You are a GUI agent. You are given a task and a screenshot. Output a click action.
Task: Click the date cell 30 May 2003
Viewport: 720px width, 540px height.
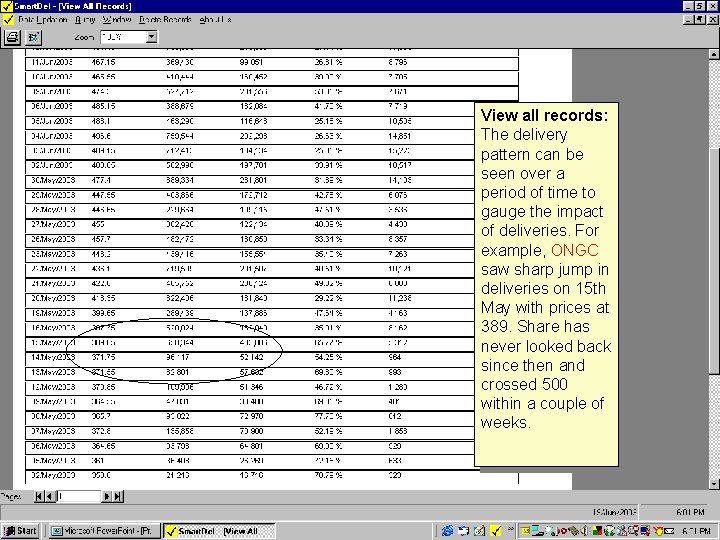(53, 180)
